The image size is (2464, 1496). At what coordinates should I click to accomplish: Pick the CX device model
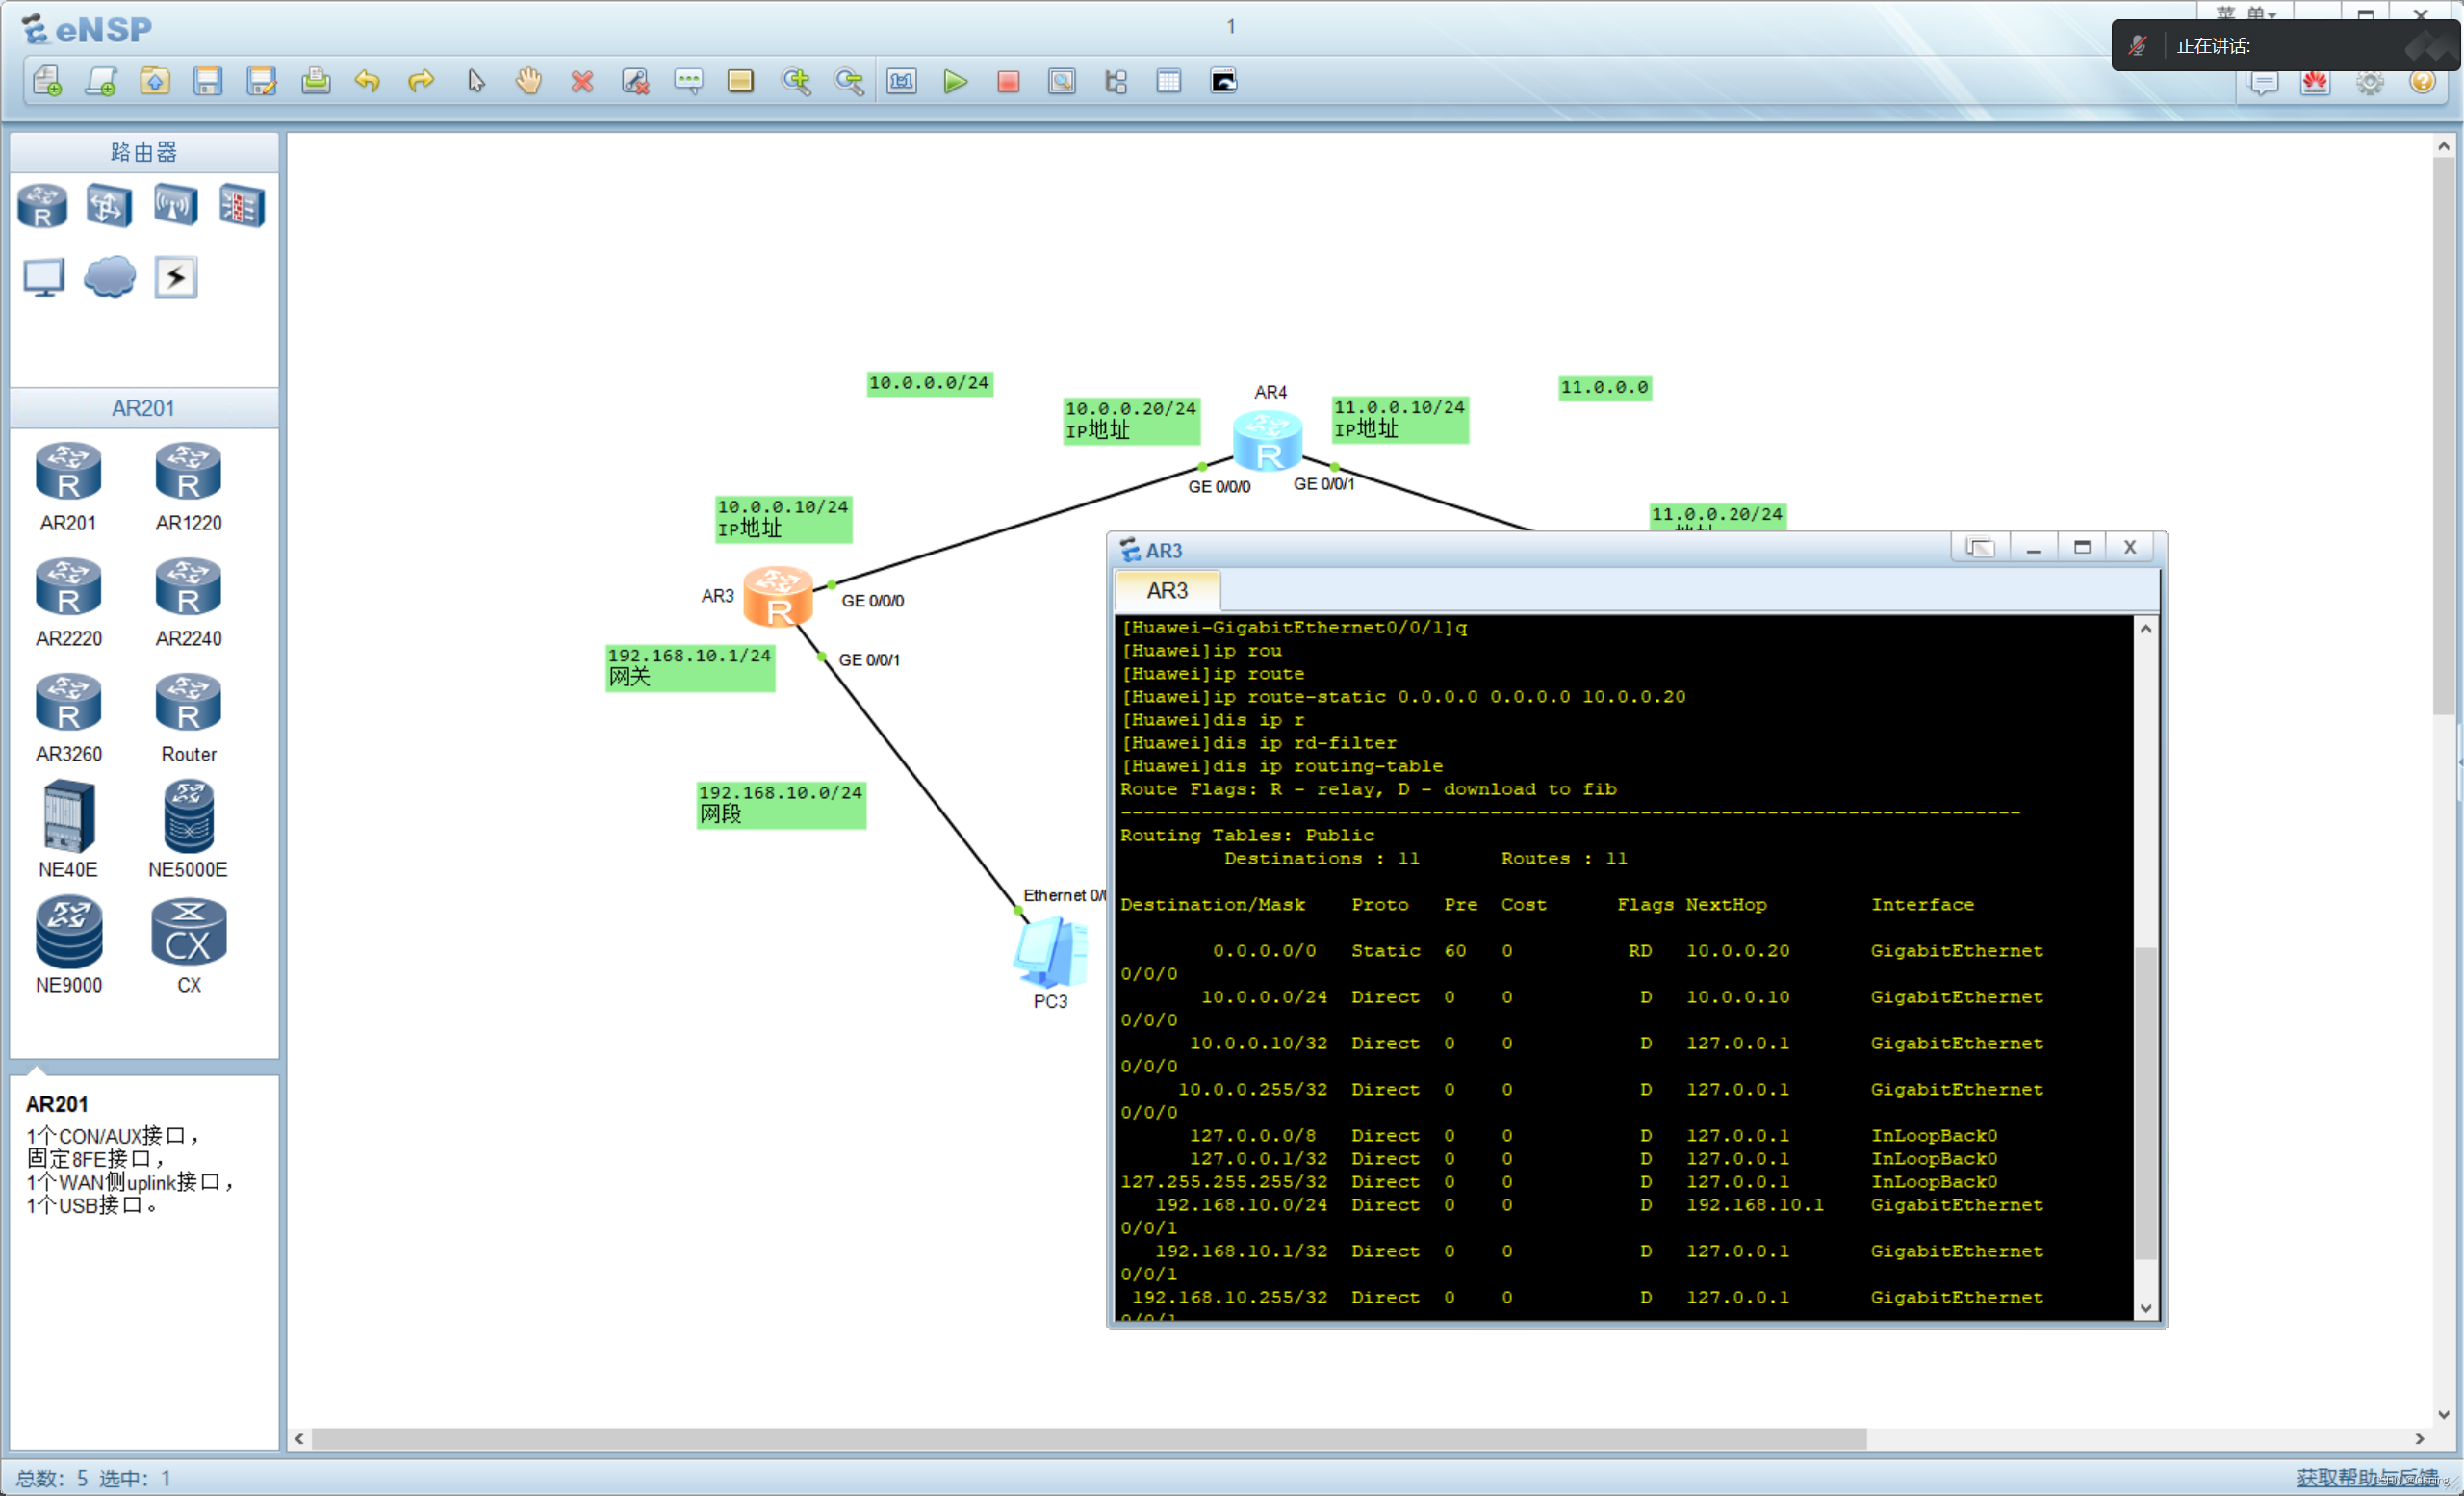coord(188,945)
